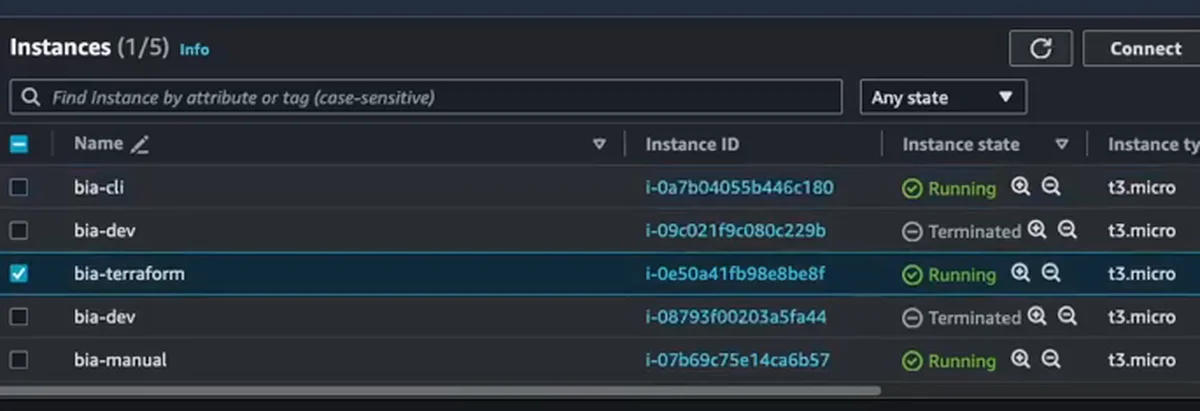Open the Info link beside Instances
The height and width of the screenshot is (411, 1200).
[194, 49]
